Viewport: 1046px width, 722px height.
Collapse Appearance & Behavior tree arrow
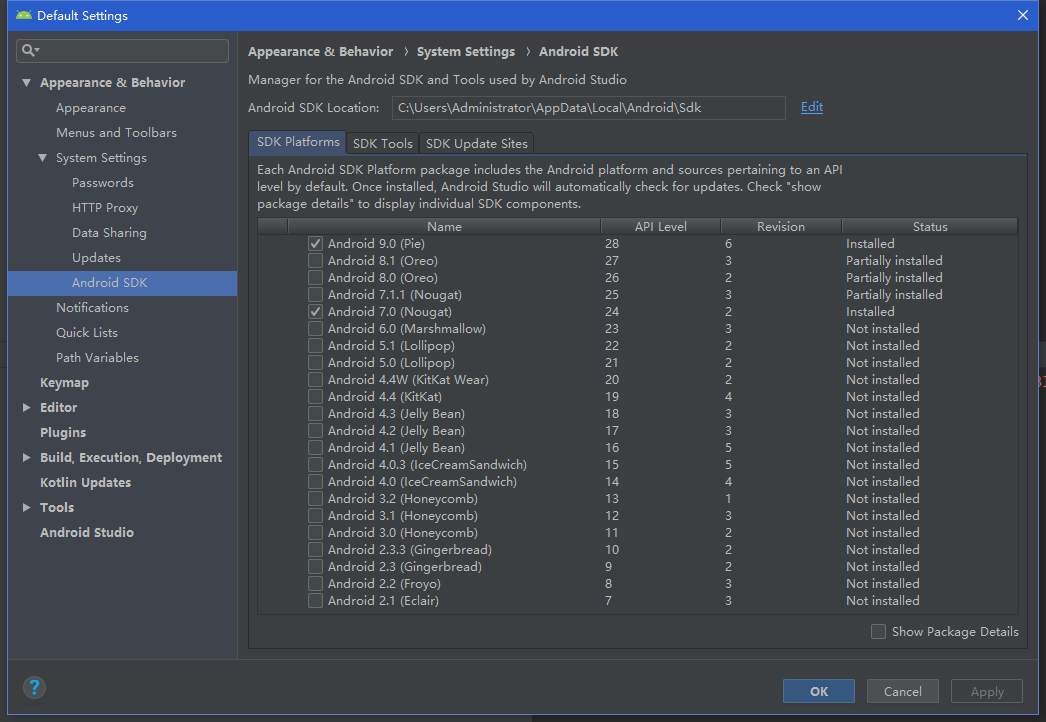(x=27, y=83)
